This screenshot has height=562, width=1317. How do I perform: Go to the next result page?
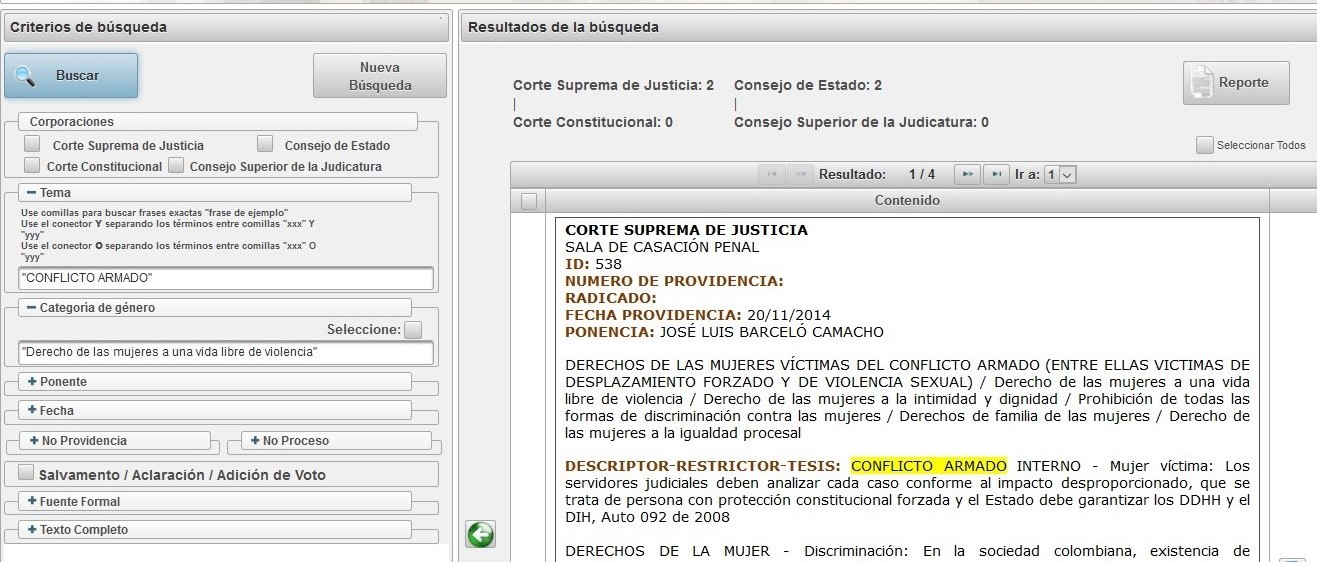966,174
